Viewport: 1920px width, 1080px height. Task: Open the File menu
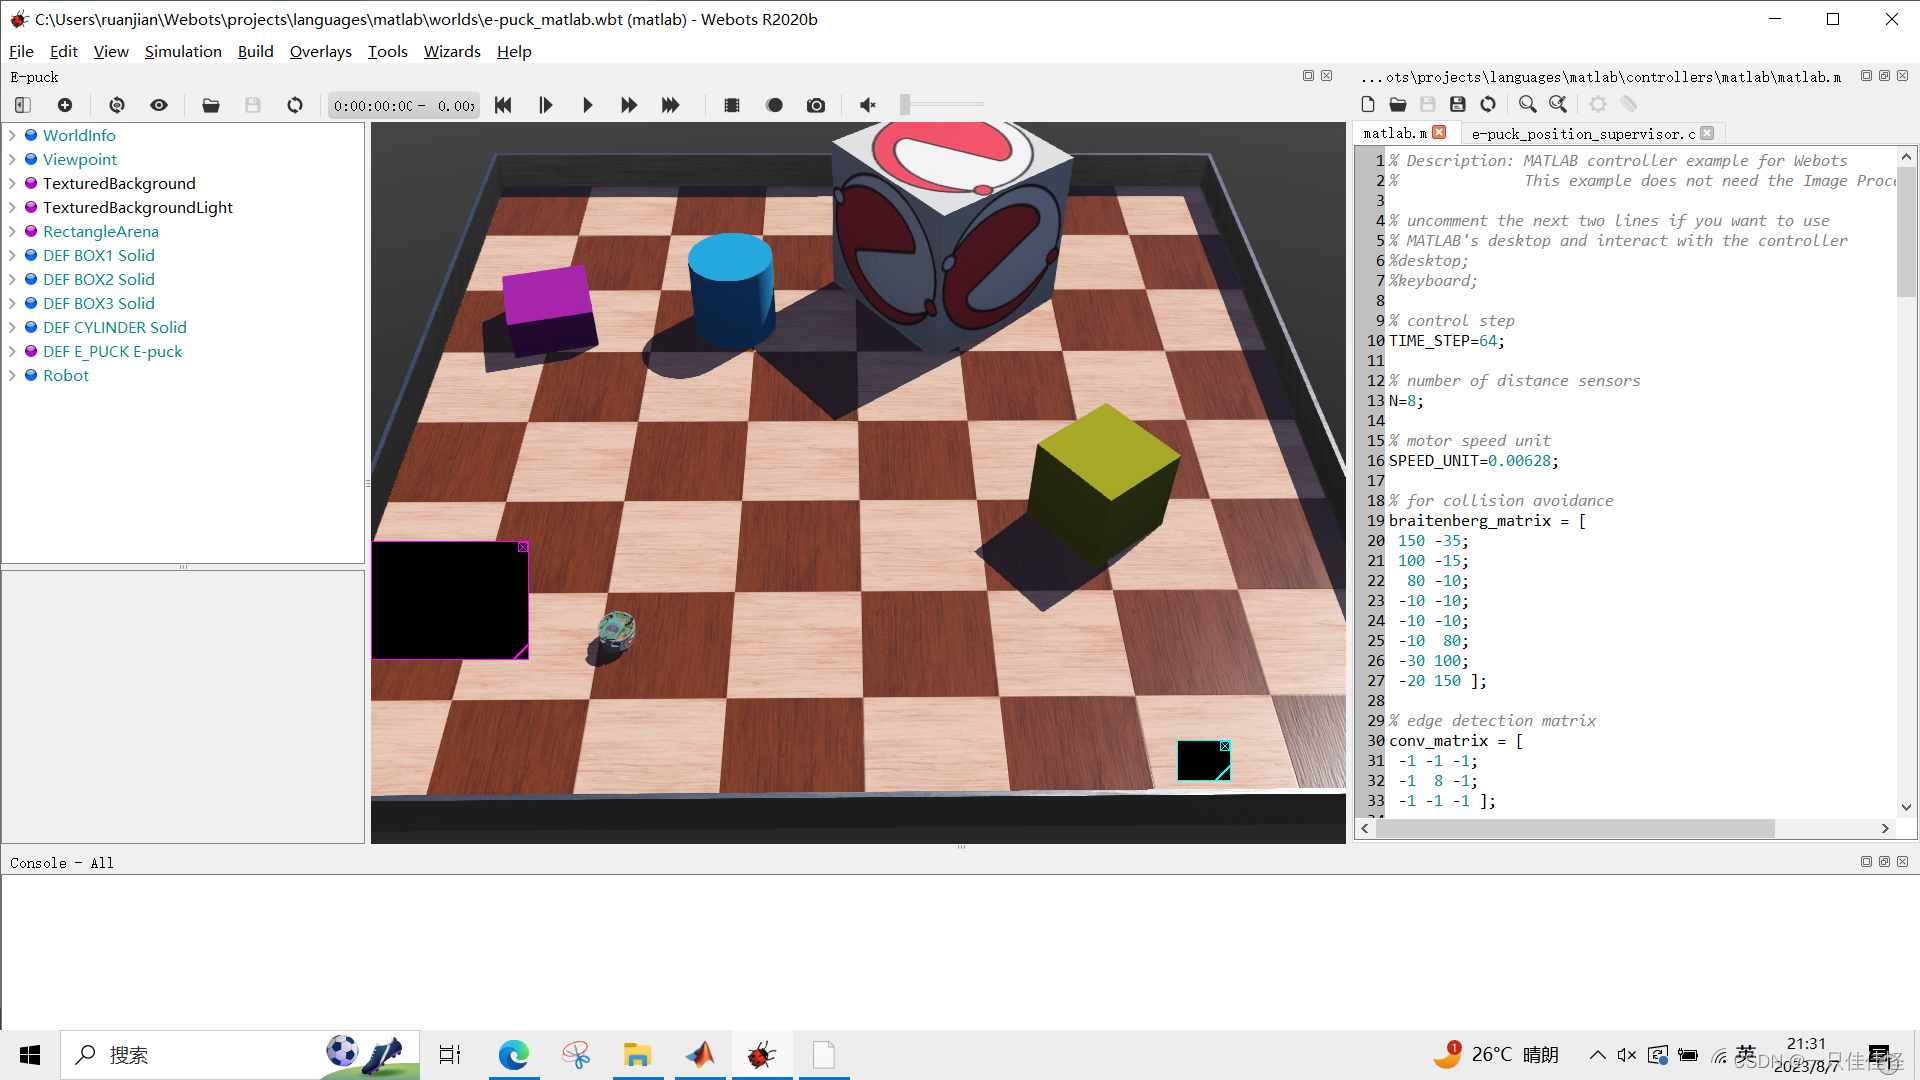click(x=21, y=51)
